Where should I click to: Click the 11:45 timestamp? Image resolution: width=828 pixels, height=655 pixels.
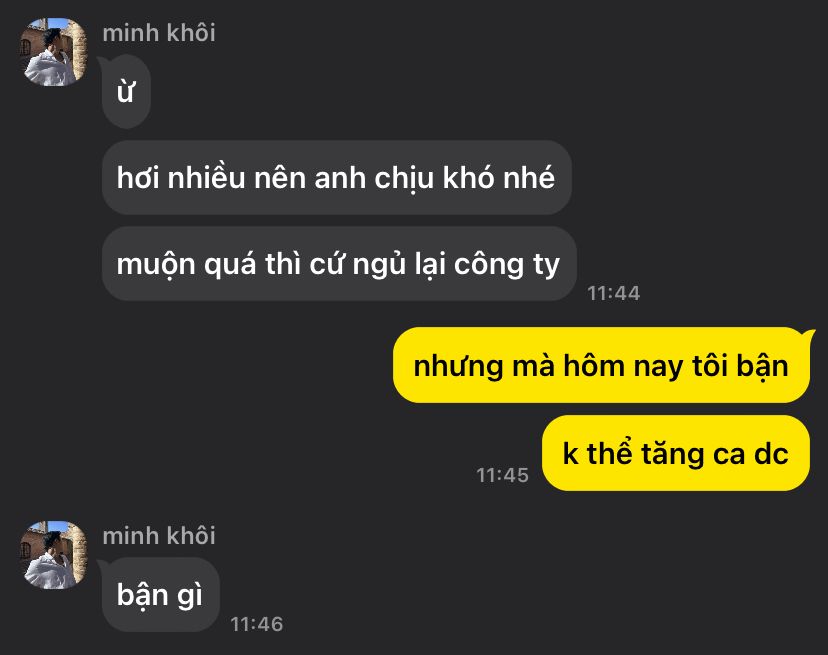[x=503, y=475]
